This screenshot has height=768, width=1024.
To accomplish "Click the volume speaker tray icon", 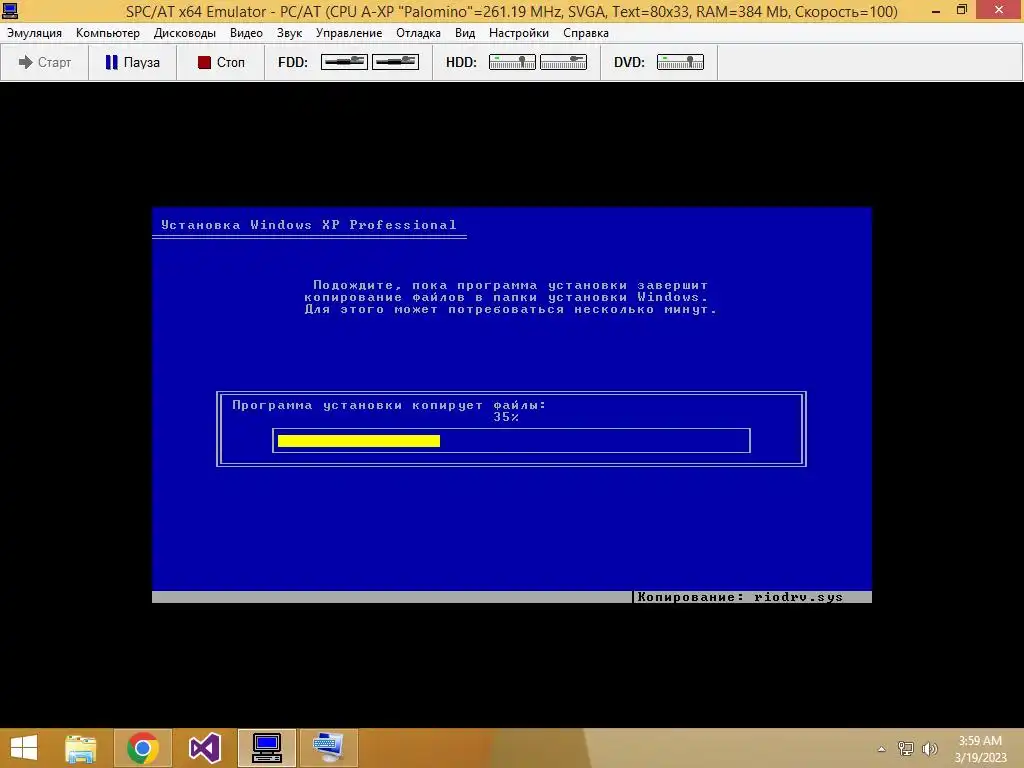I will tap(930, 748).
